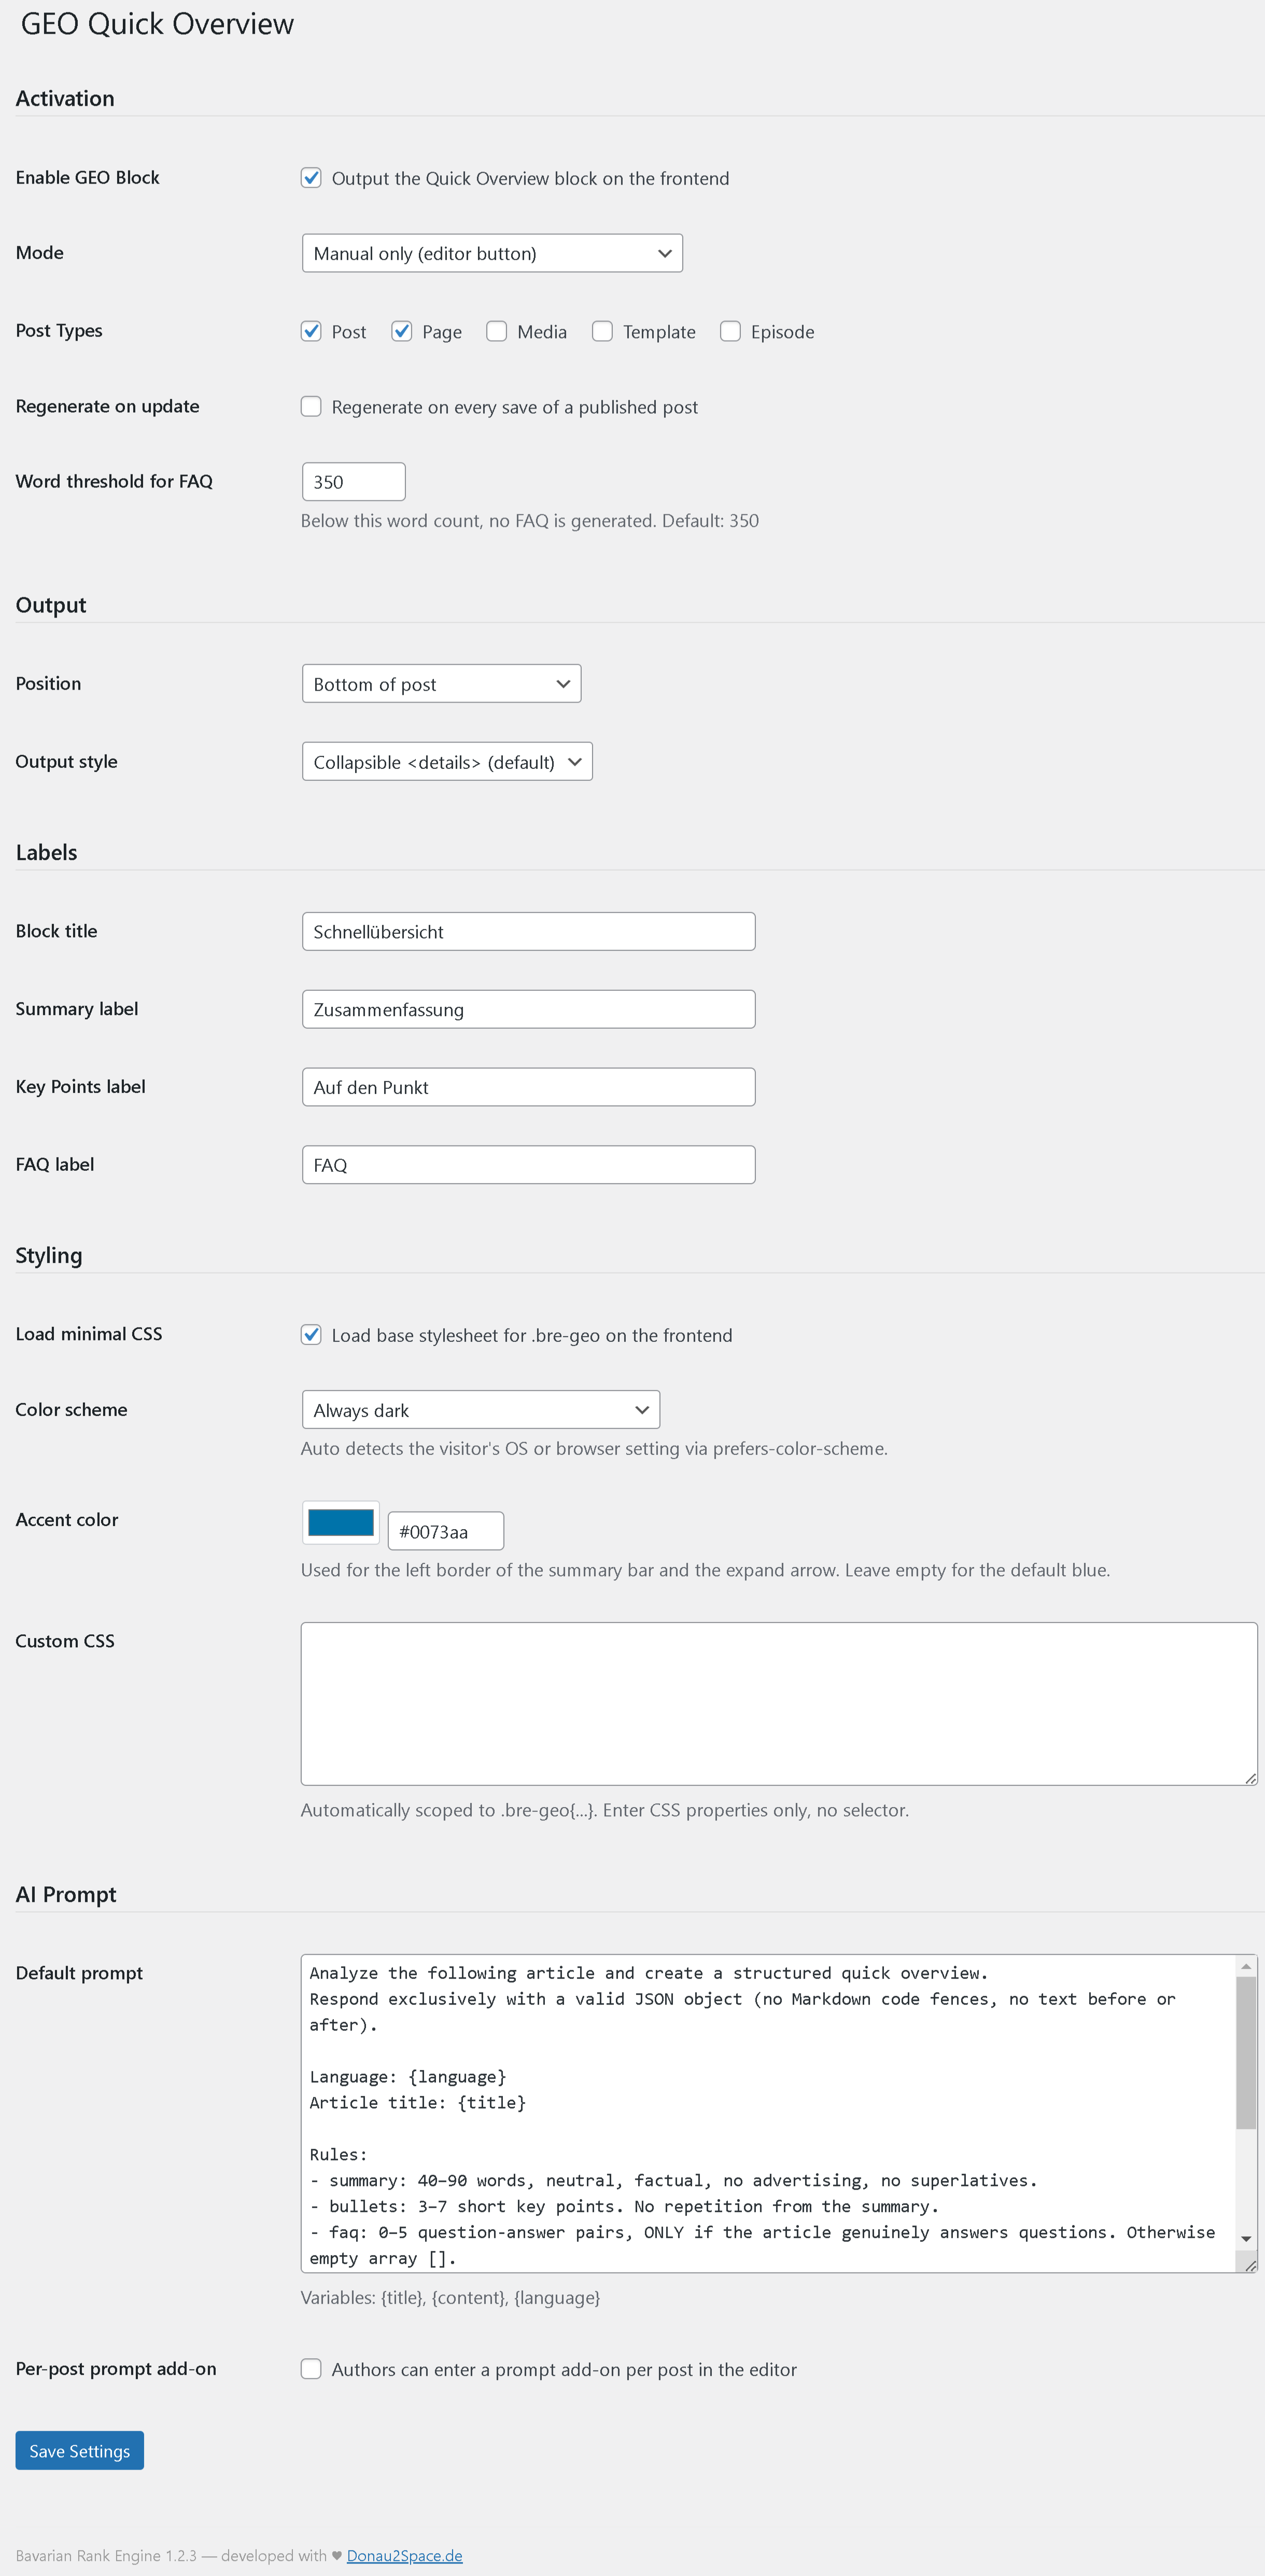Click inside the Custom CSS textarea
Viewport: 1265px width, 2576px height.
coord(778,1703)
